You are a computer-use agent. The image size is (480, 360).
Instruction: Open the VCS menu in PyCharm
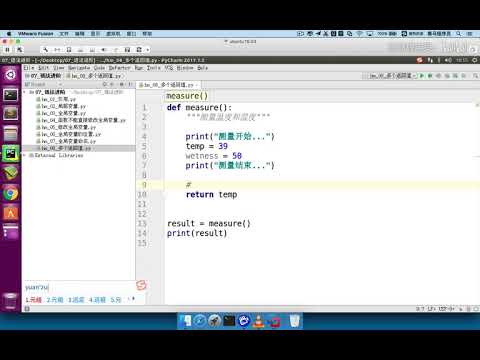point(169,68)
